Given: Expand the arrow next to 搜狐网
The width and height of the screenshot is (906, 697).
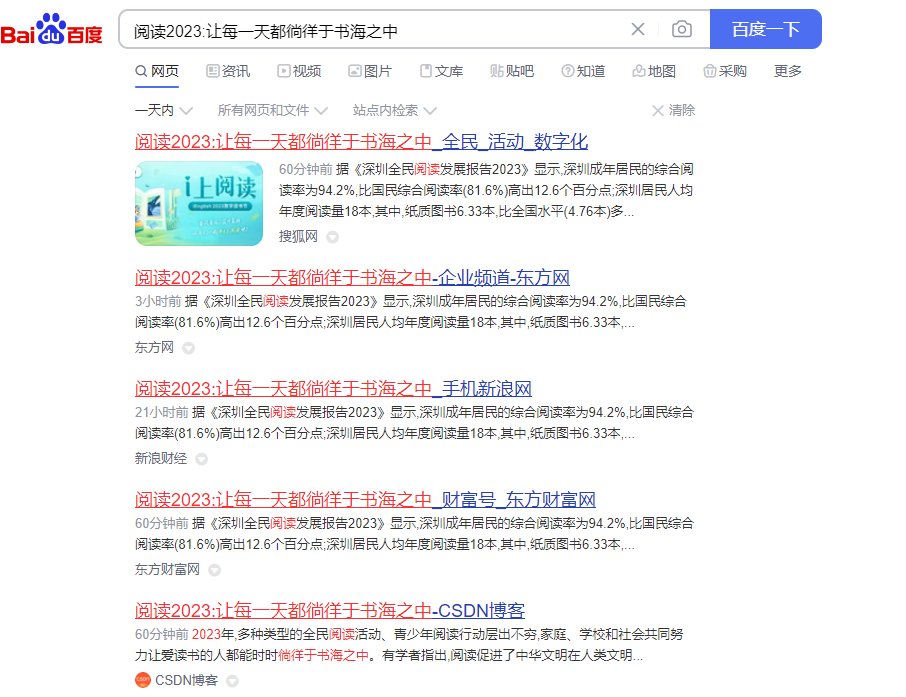Looking at the screenshot, I should pos(332,237).
